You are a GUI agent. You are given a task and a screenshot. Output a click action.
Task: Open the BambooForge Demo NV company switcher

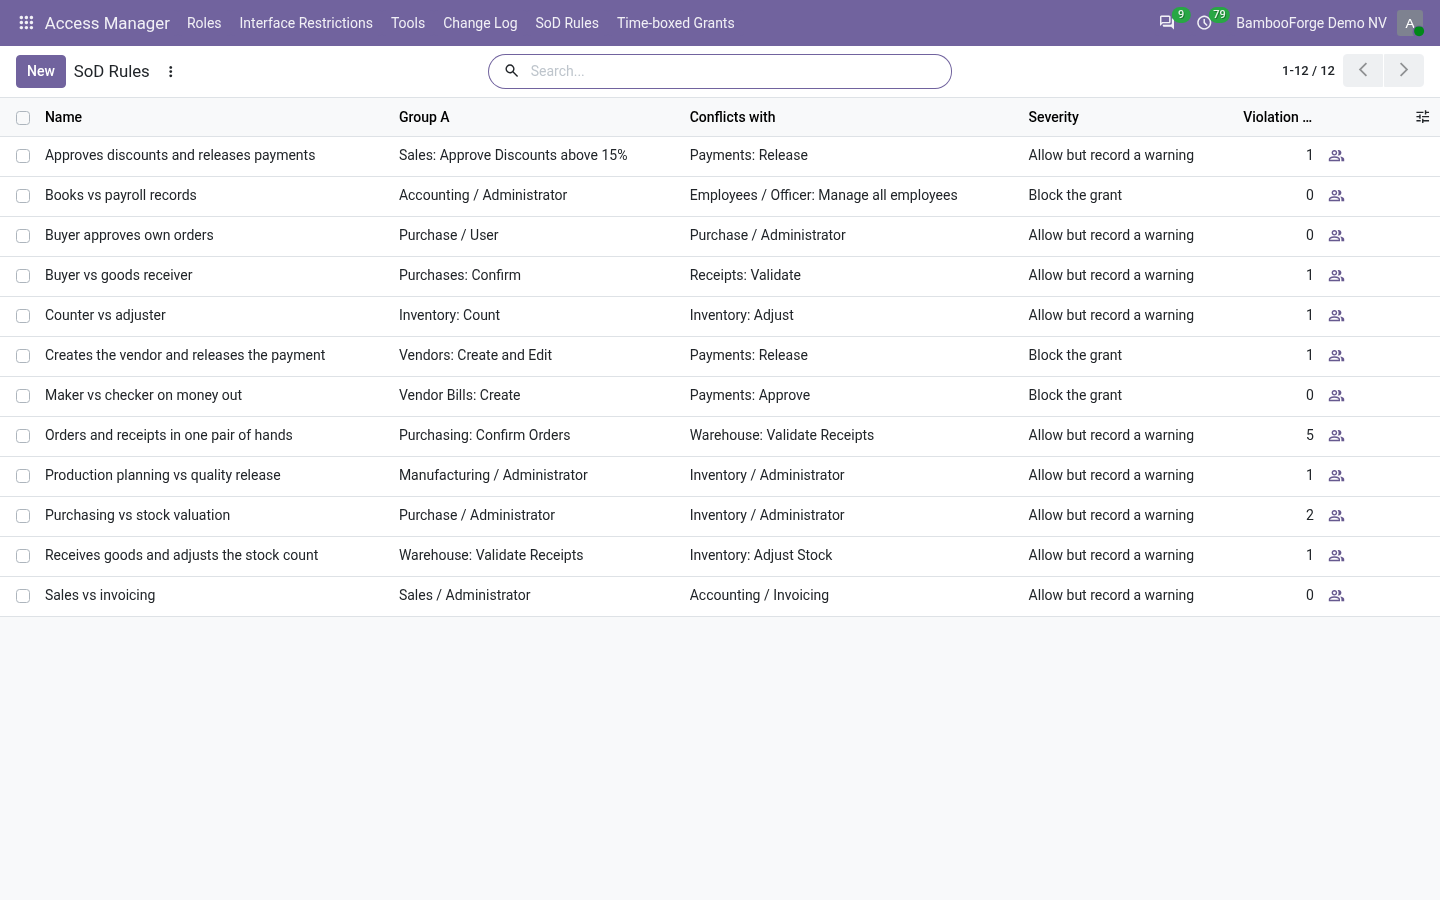click(1311, 22)
